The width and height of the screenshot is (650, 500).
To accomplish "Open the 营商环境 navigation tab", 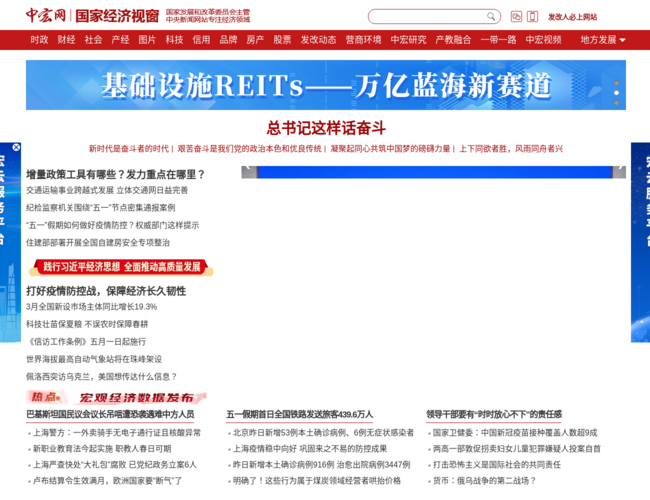I will 363,40.
